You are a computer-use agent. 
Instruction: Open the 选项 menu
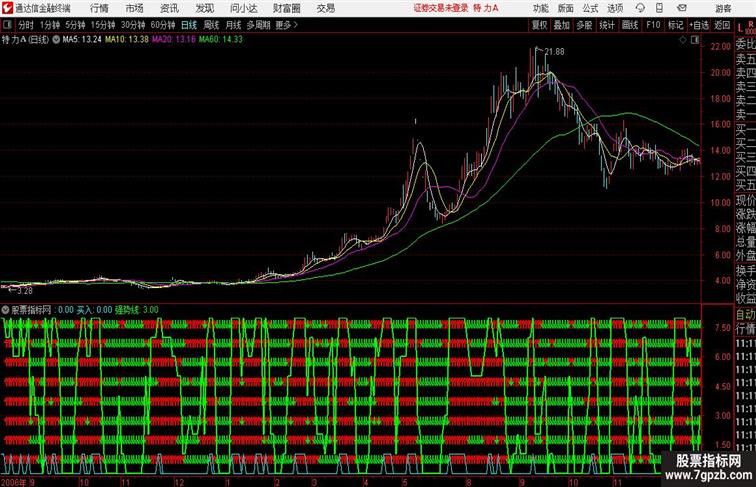615,8
